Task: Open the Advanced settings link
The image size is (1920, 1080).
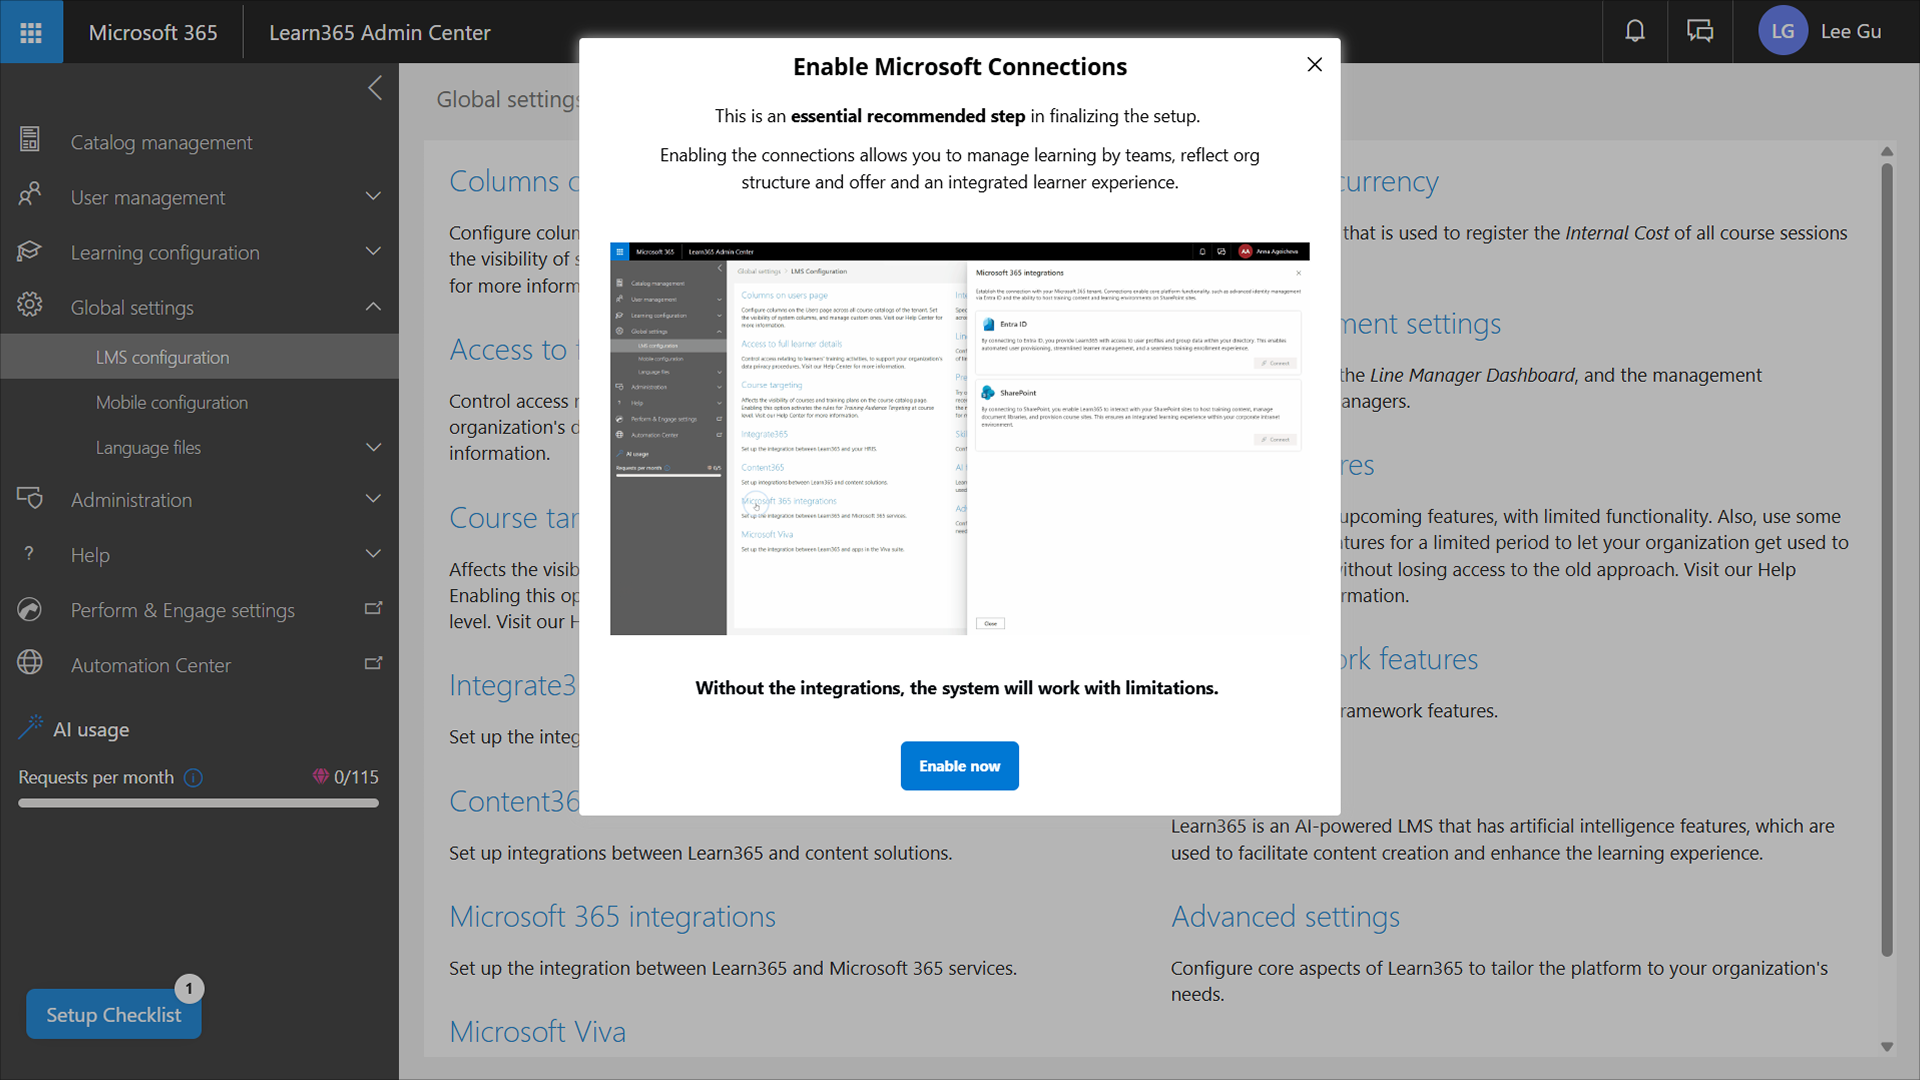Action: 1285,916
